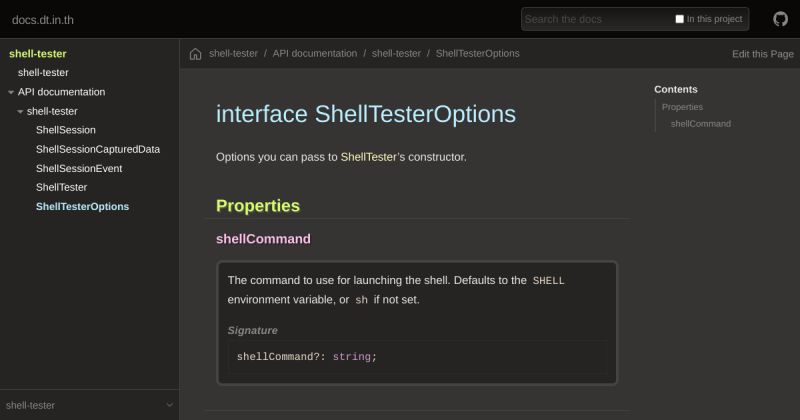This screenshot has height=420, width=800.
Task: Select ShellTesterOptions in the sidebar
Action: (82, 207)
